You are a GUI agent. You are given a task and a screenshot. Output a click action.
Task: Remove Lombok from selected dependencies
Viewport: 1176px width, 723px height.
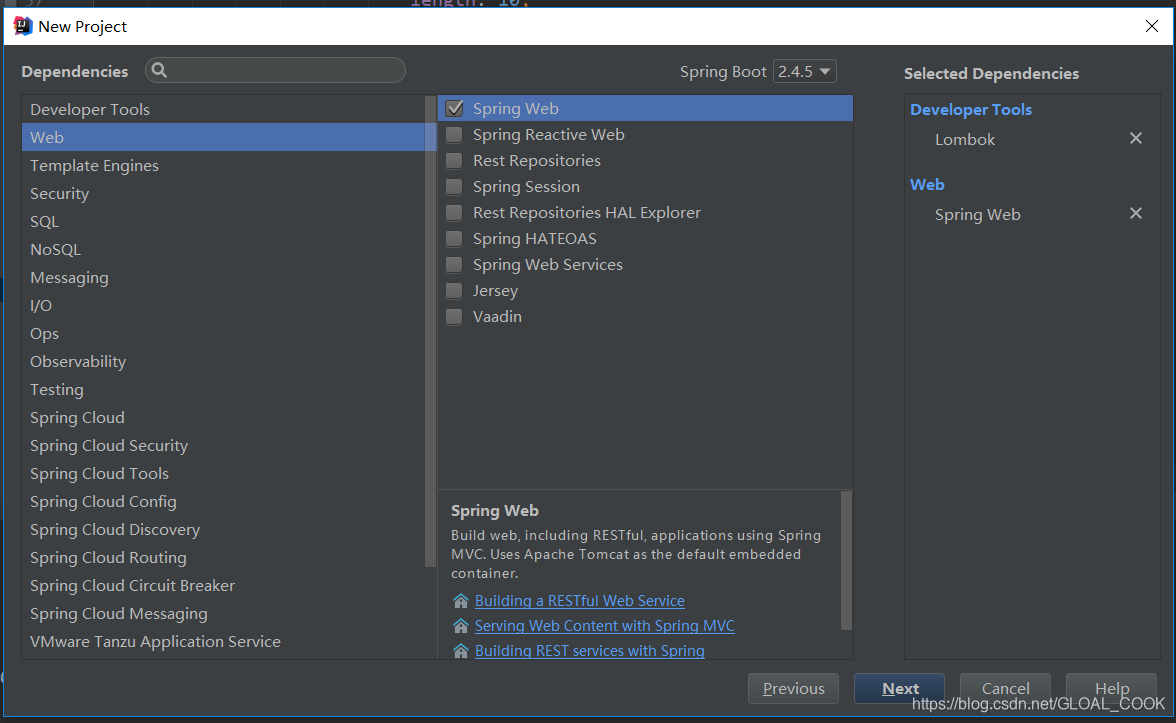tap(1136, 139)
